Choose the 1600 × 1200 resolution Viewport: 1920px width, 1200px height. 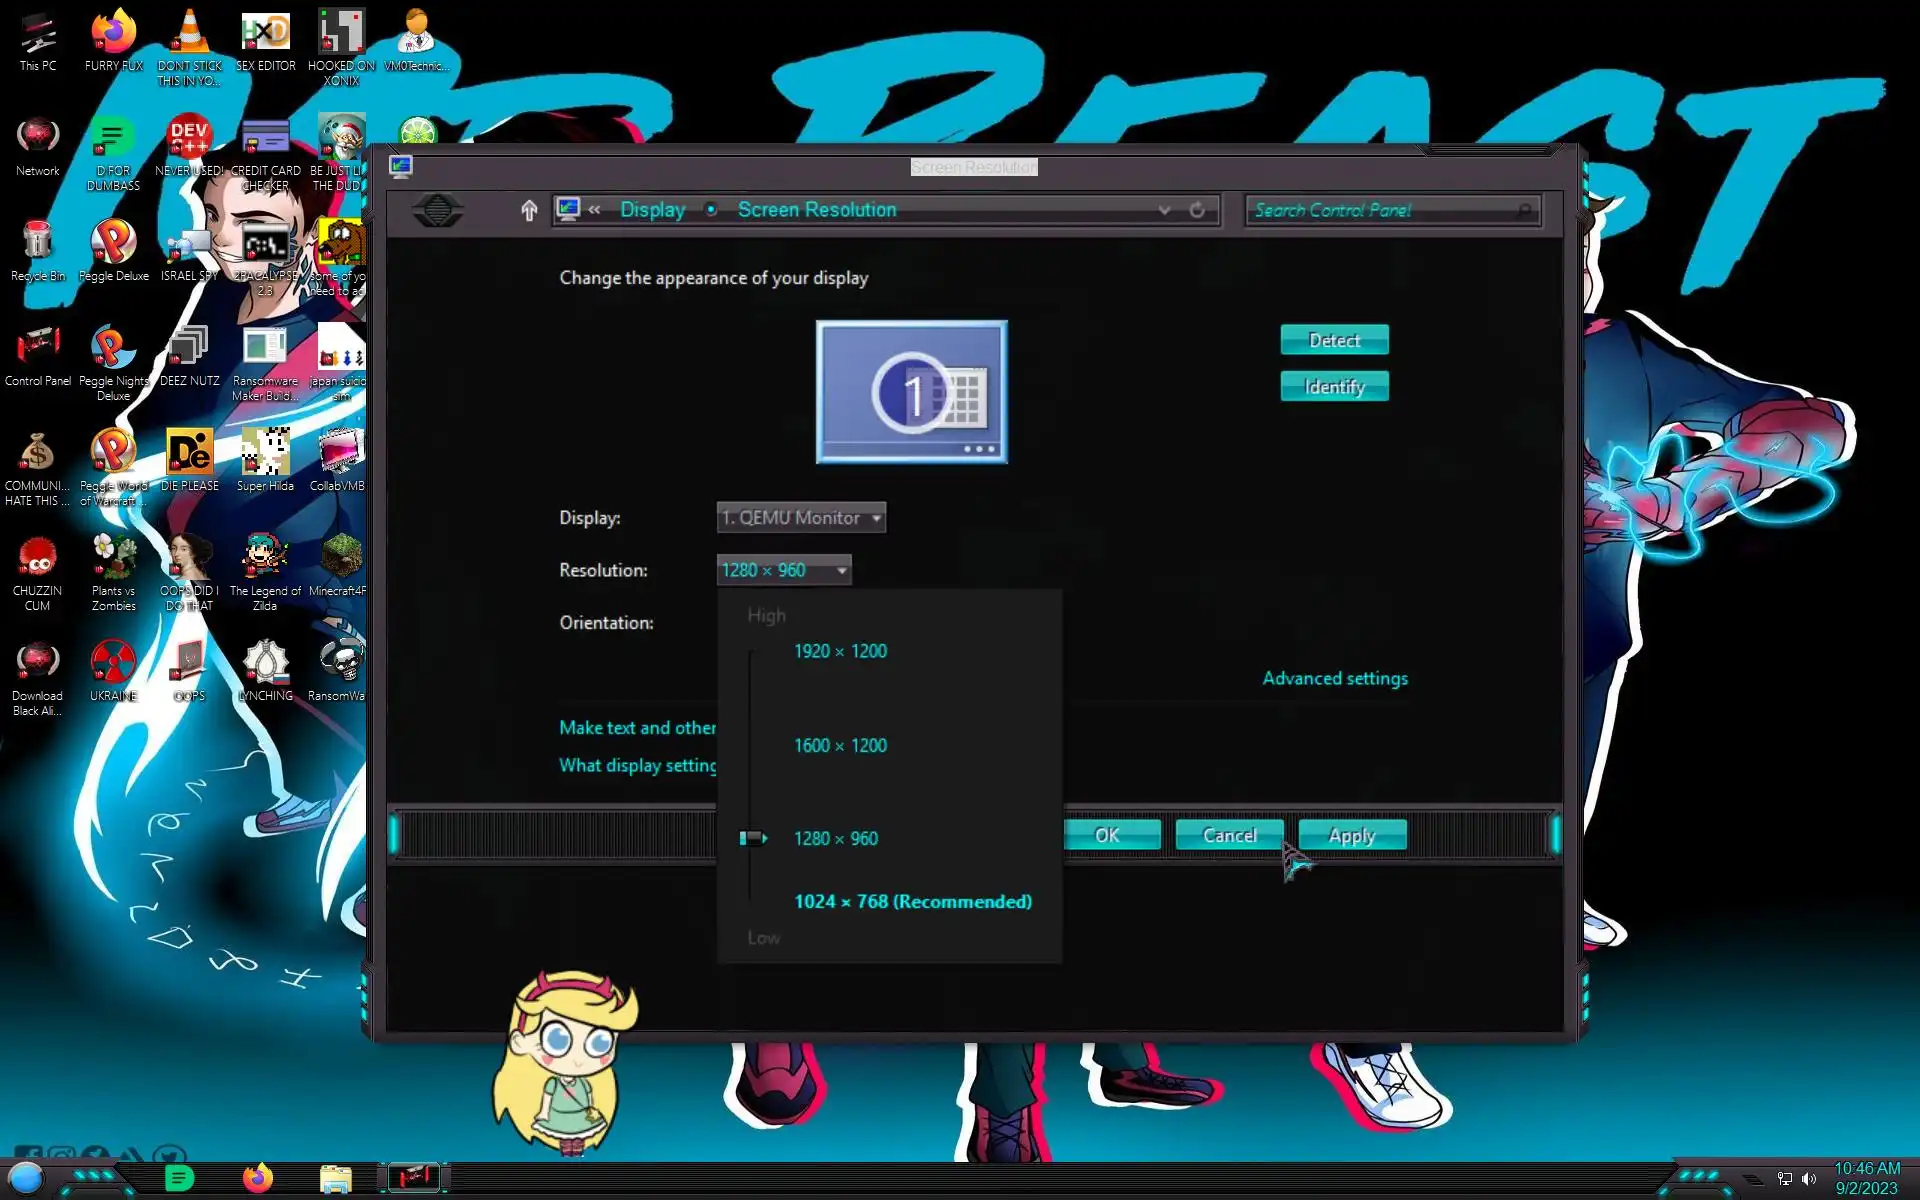(x=840, y=745)
